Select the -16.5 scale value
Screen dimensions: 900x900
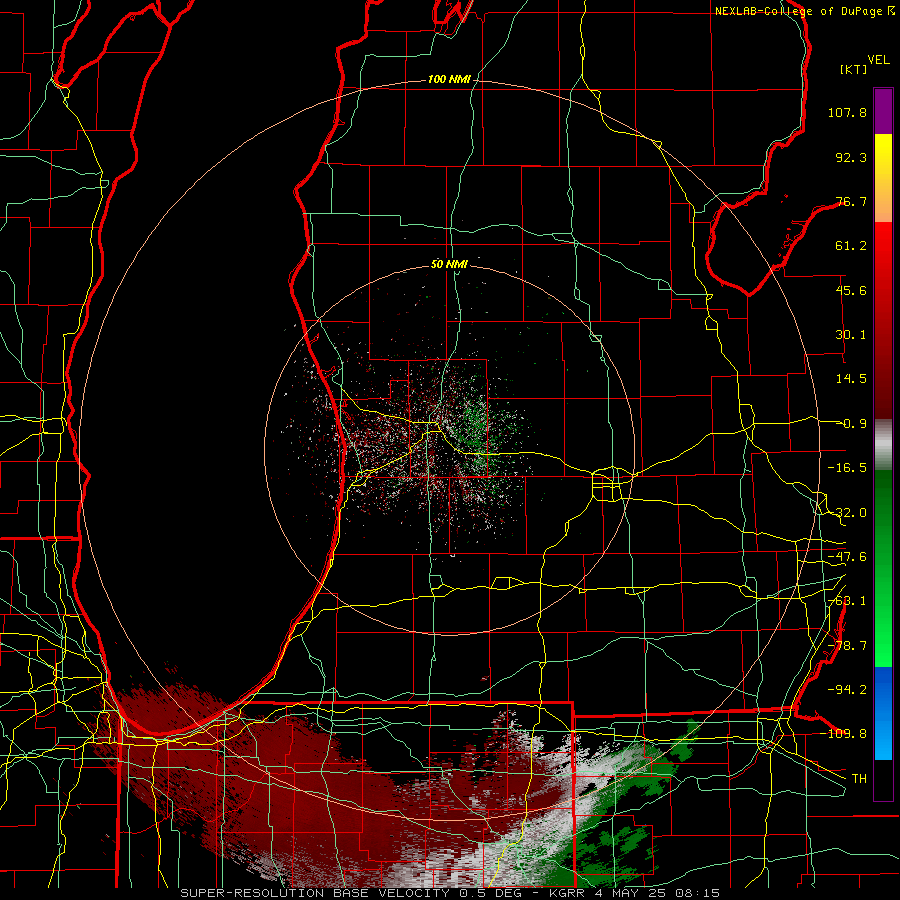coord(847,468)
